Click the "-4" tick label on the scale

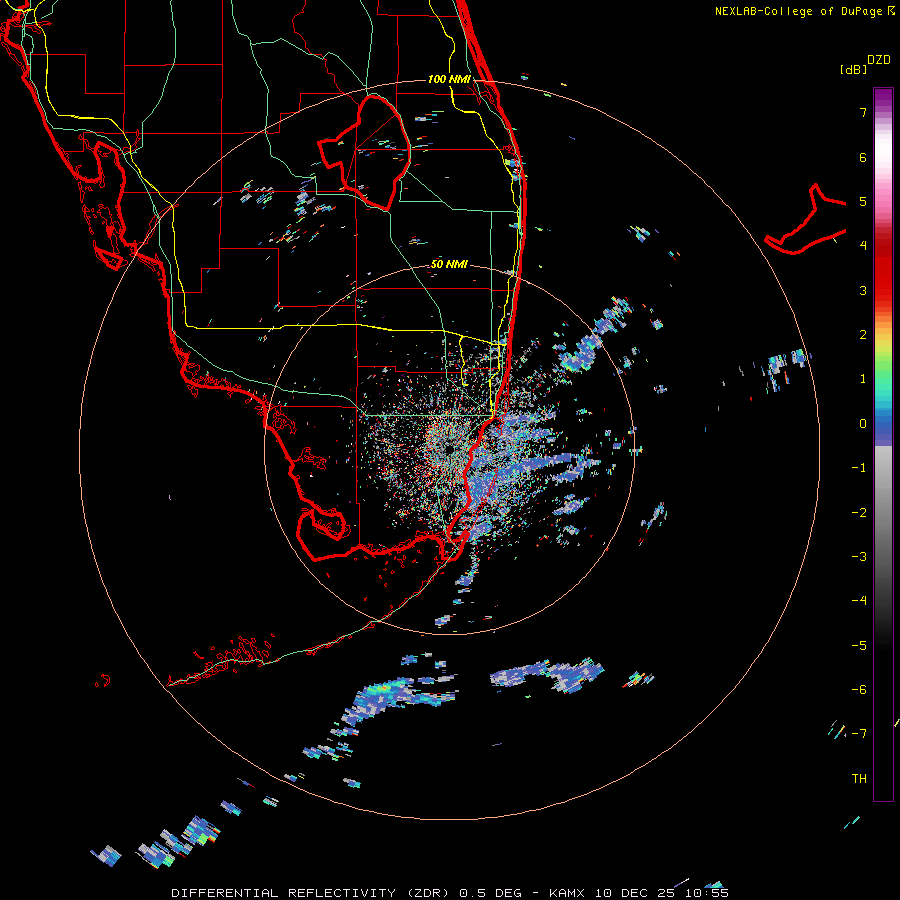859,600
